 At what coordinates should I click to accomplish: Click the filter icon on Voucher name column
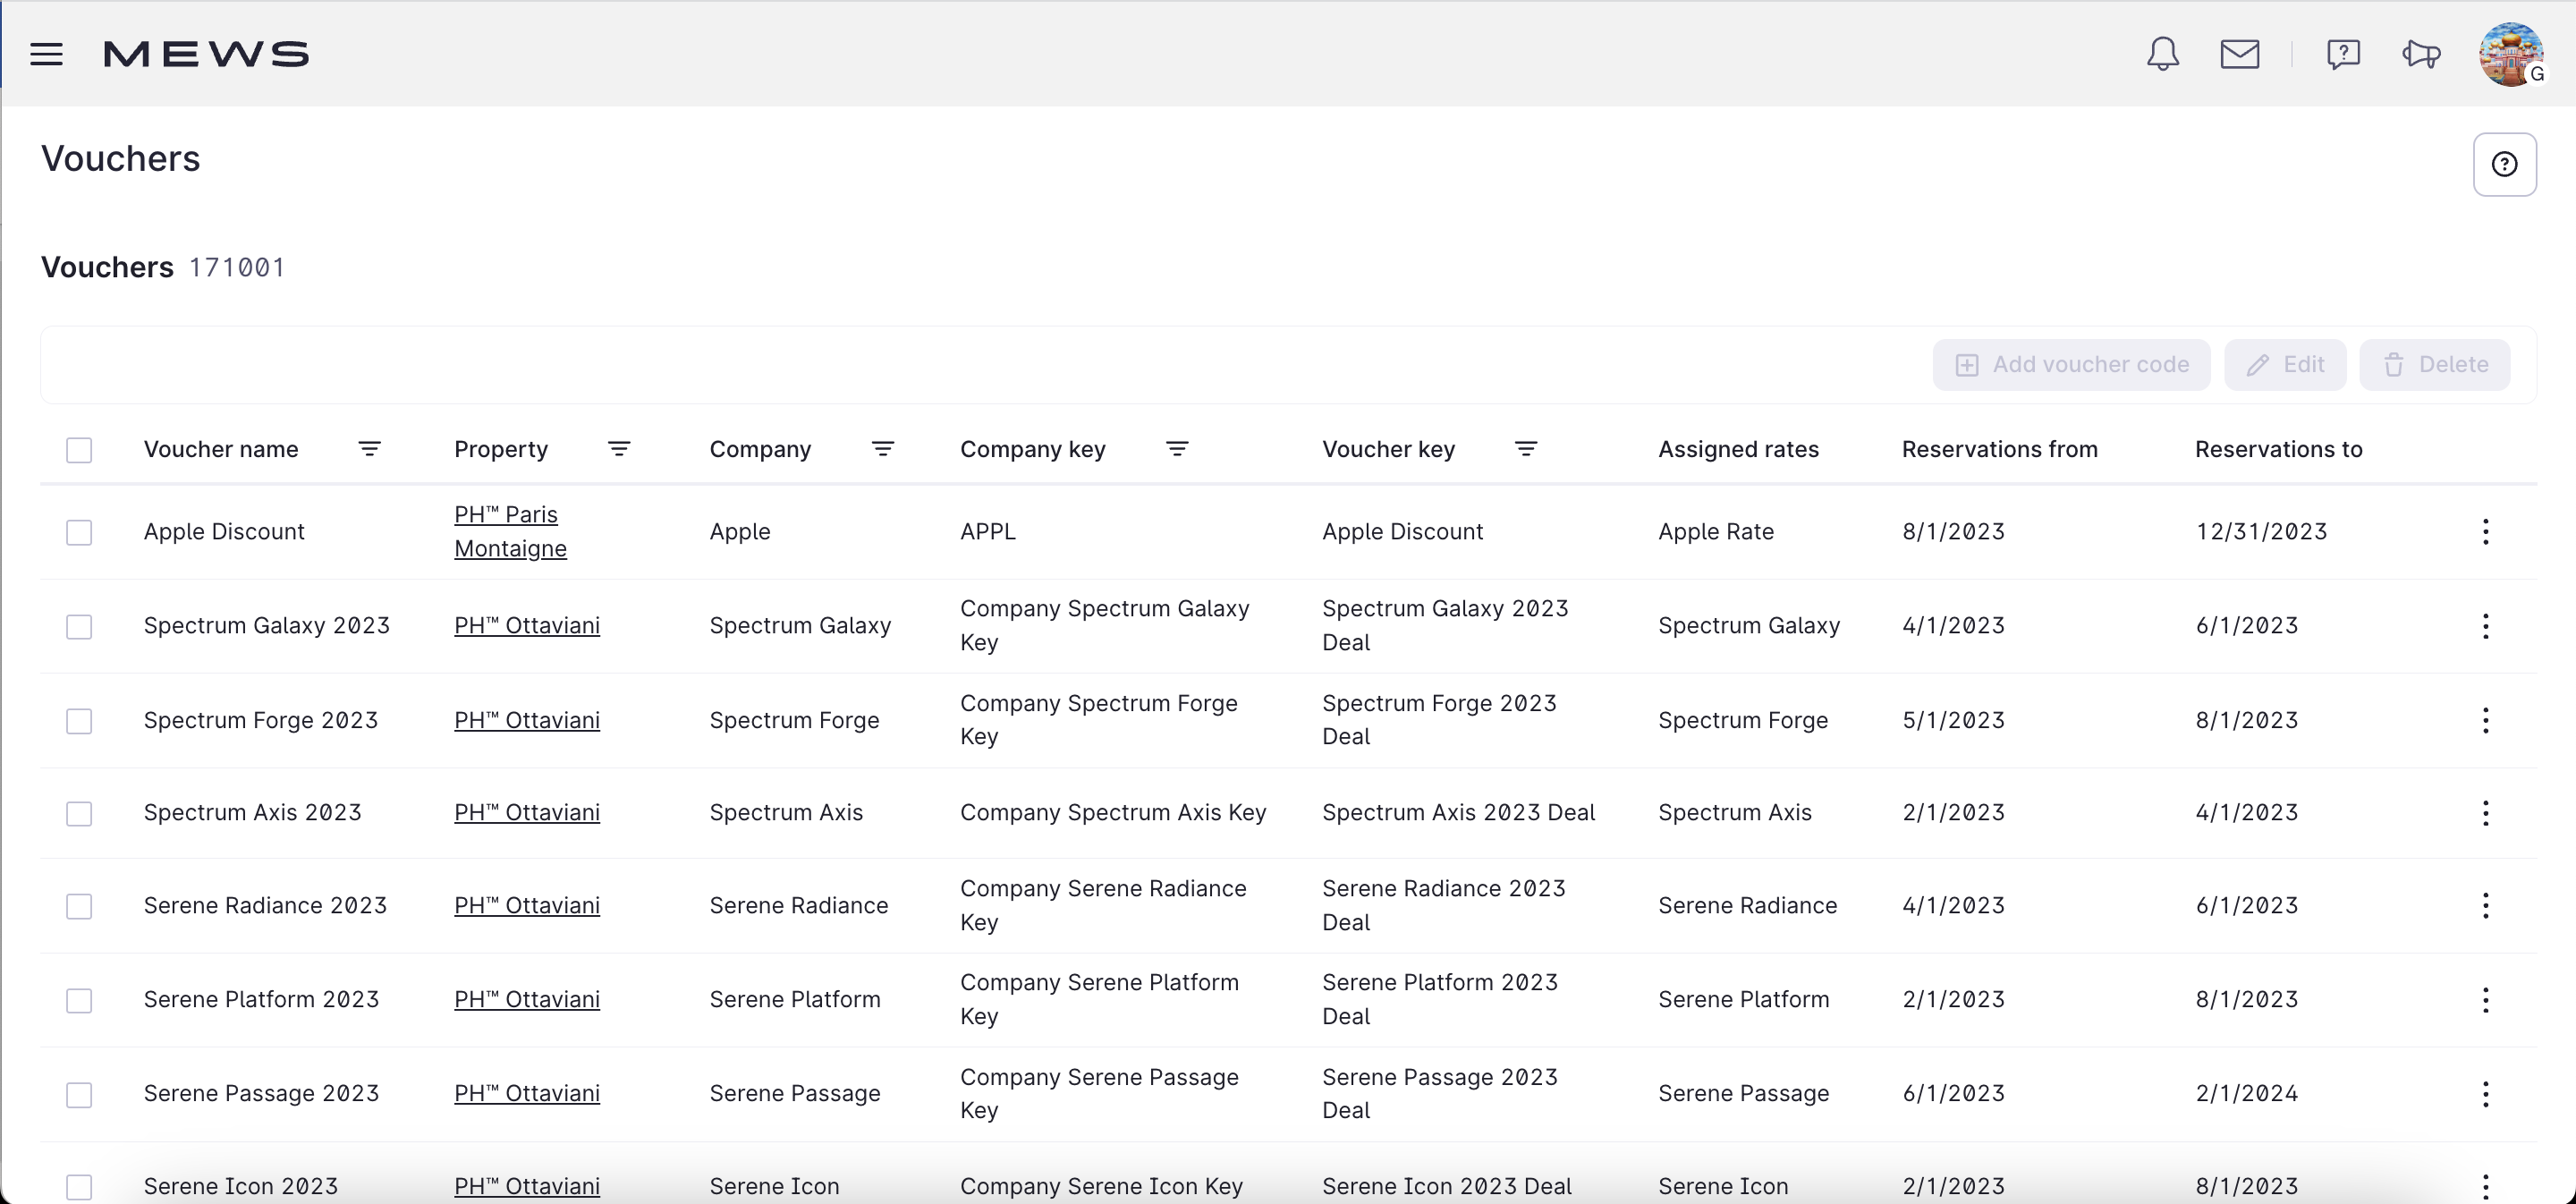(x=369, y=449)
